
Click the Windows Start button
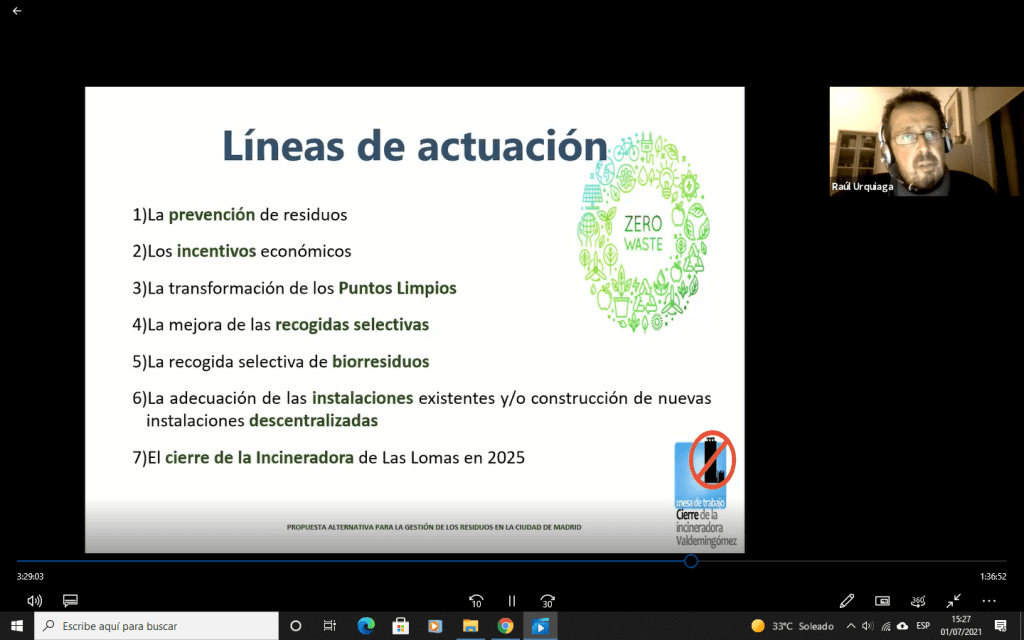coord(17,626)
